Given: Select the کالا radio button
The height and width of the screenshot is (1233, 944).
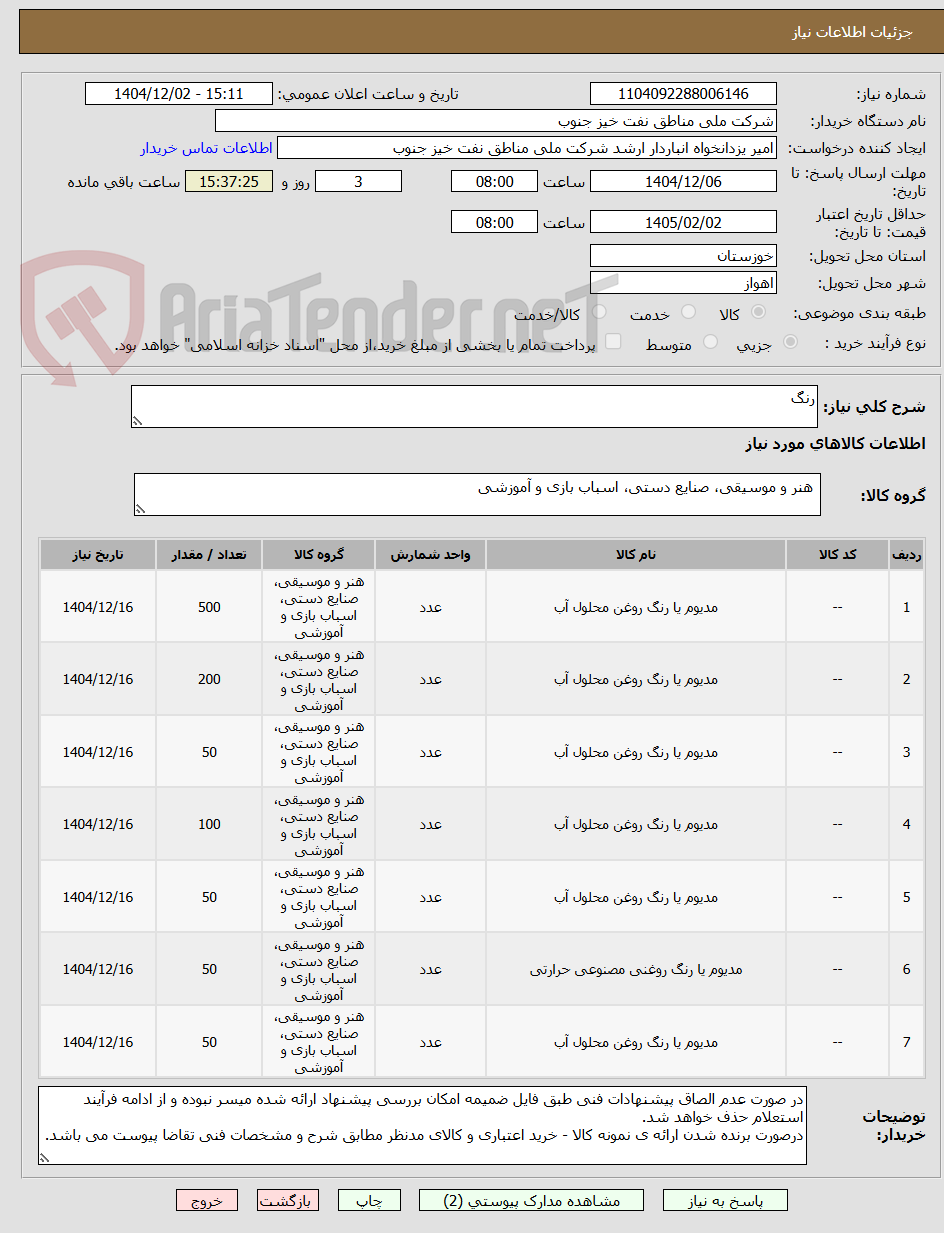Looking at the screenshot, I should click(x=759, y=313).
